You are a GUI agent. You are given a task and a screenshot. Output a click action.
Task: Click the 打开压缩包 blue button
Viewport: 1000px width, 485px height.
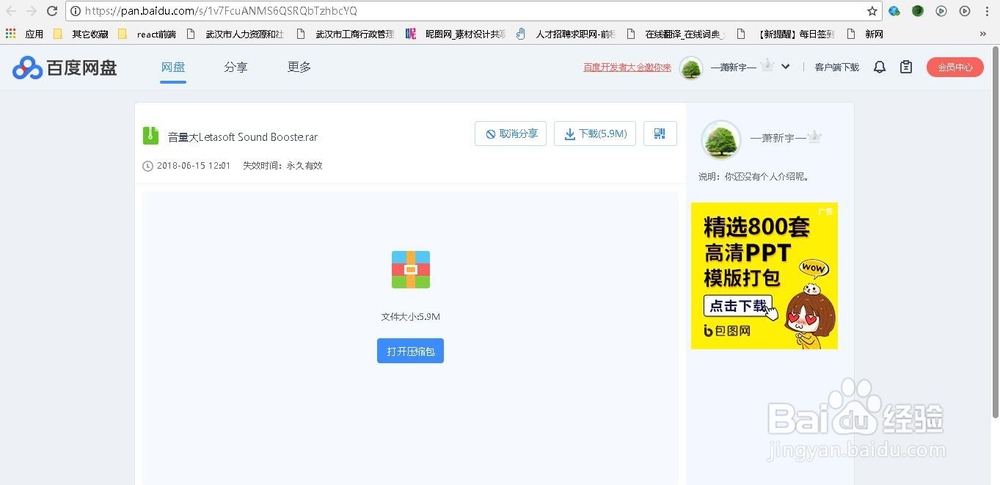[x=410, y=351]
